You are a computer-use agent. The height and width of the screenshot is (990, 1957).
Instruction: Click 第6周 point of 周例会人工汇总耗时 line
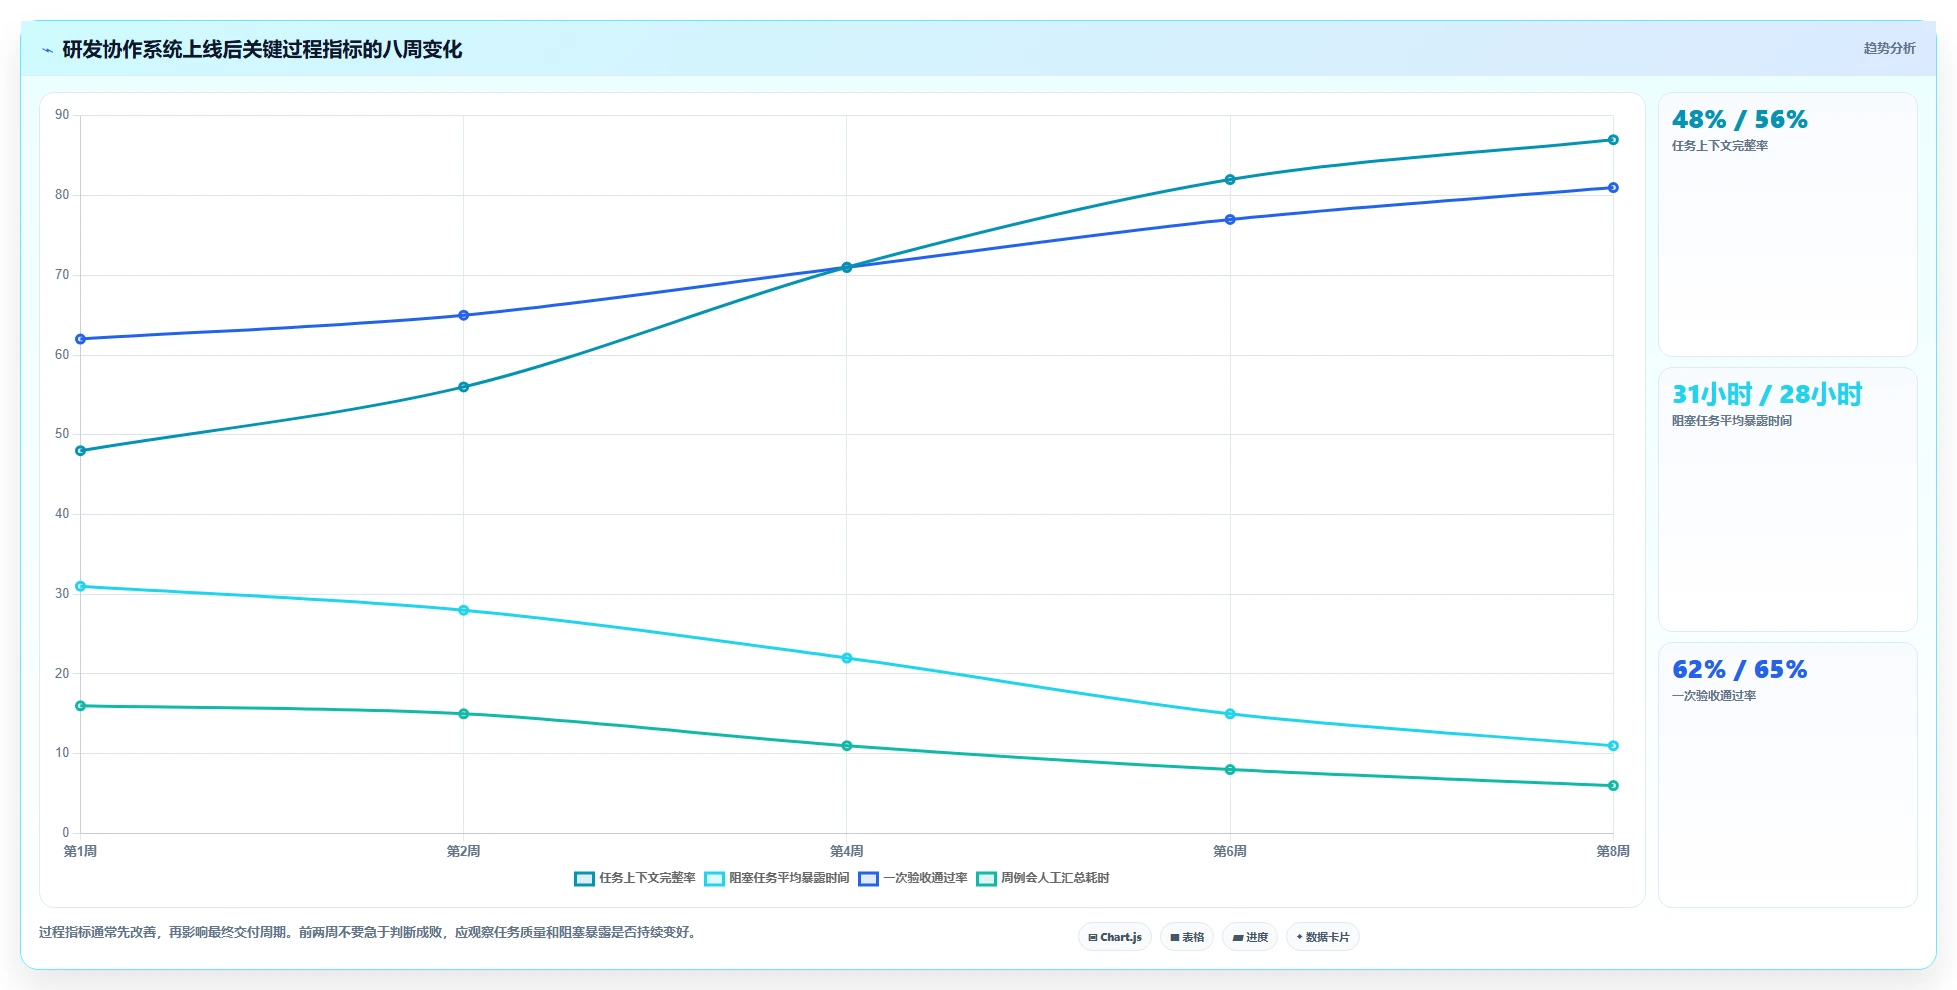(1230, 770)
